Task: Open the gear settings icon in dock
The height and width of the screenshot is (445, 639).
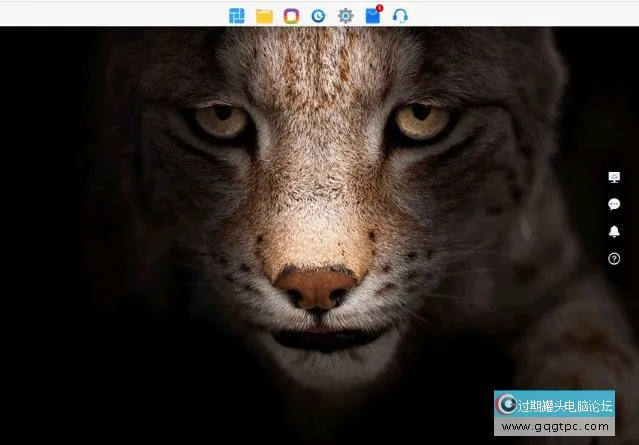Action: (x=346, y=16)
